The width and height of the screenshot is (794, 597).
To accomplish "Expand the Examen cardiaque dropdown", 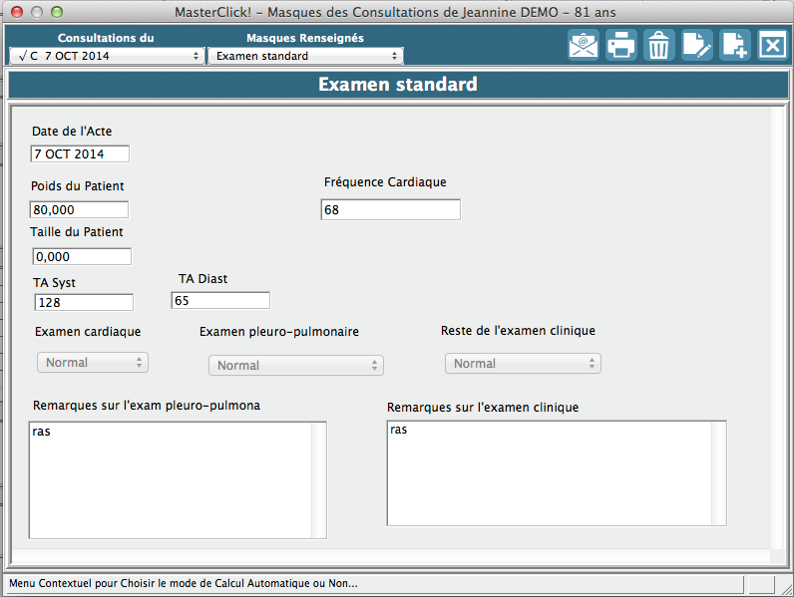I will click(93, 362).
